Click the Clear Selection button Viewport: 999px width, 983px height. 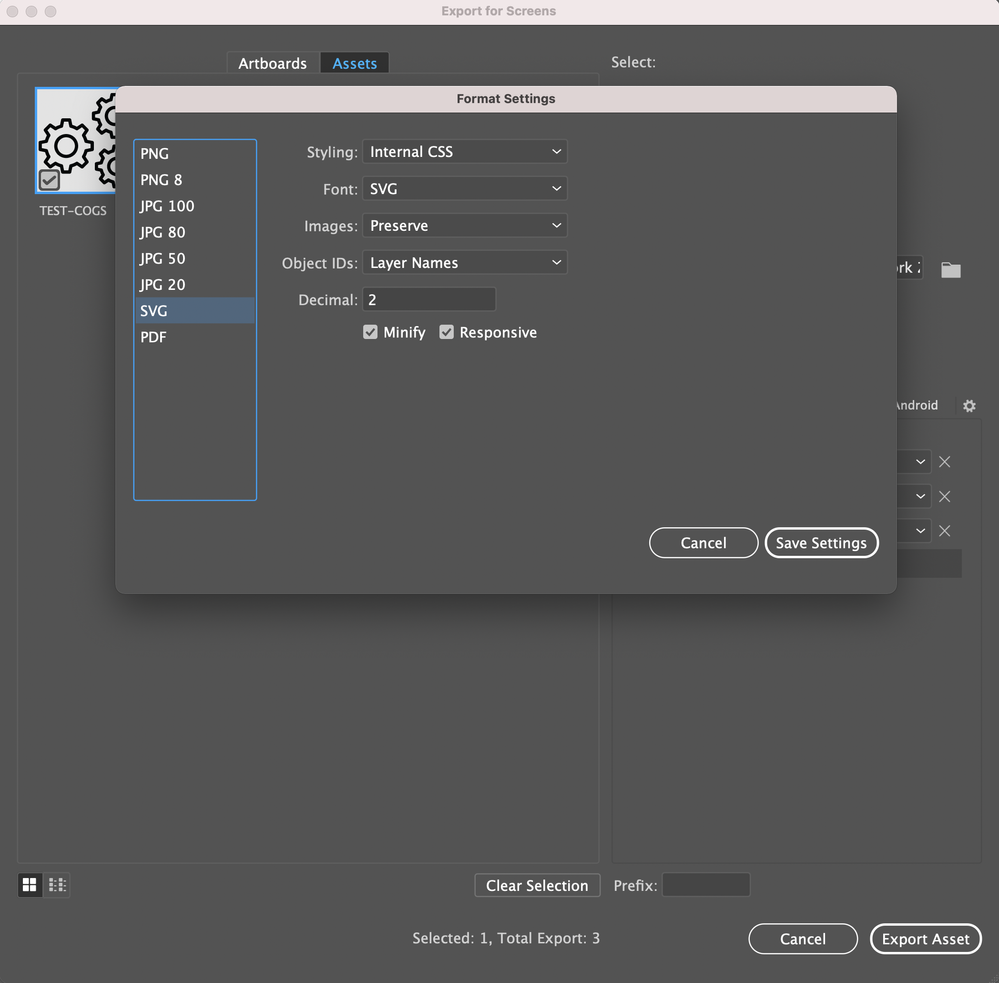(537, 886)
